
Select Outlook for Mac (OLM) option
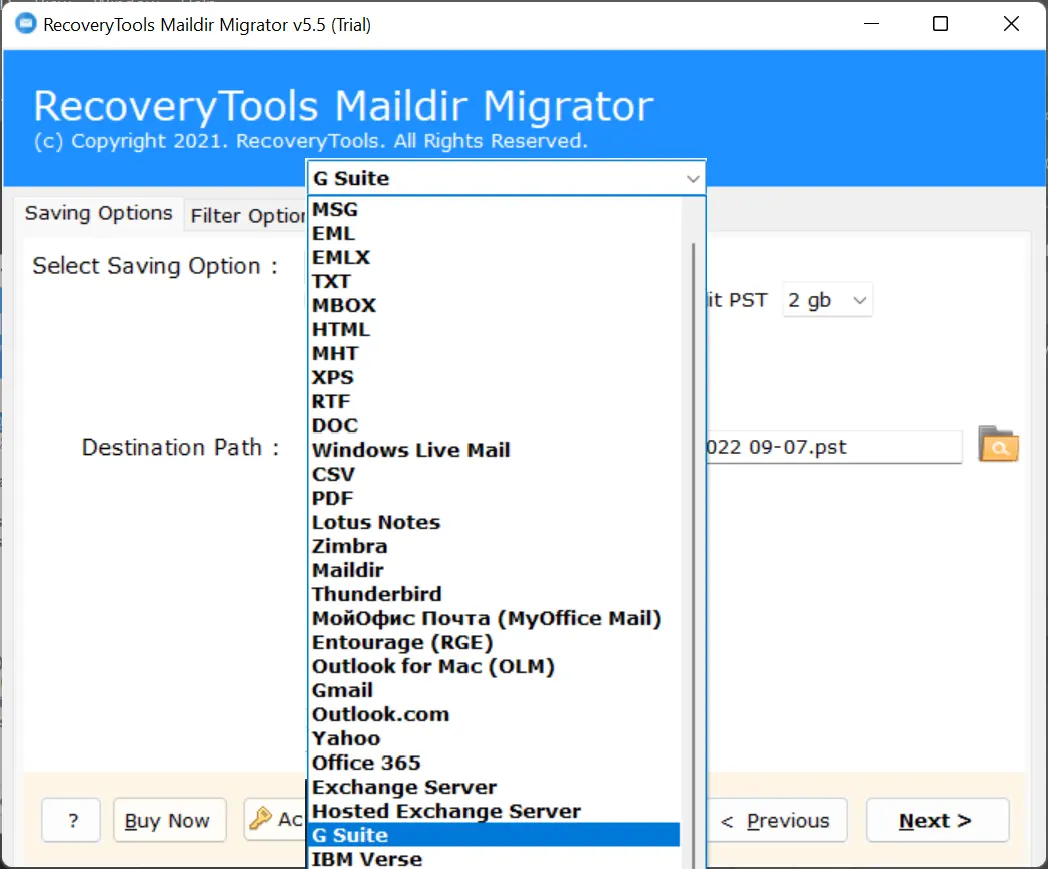pyautogui.click(x=433, y=666)
